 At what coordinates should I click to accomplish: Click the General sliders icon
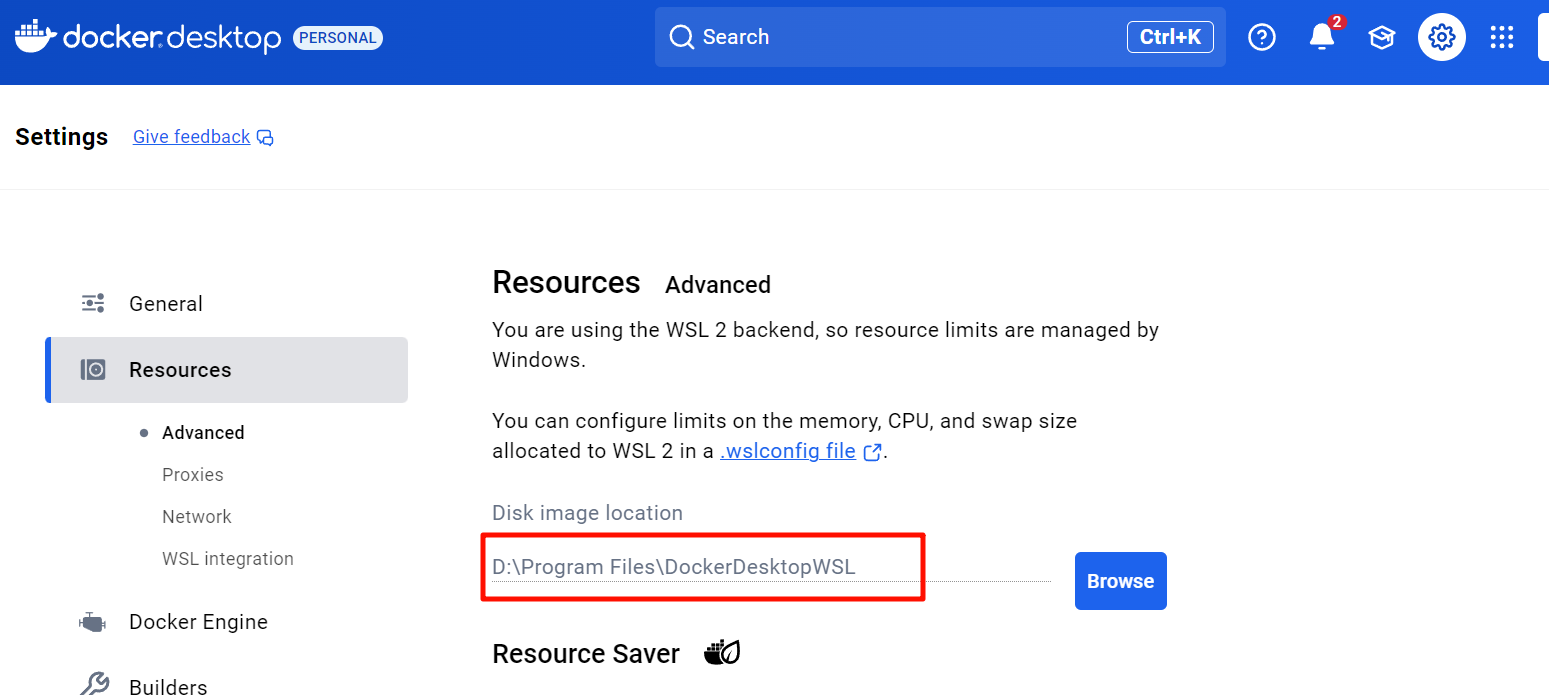[x=93, y=303]
